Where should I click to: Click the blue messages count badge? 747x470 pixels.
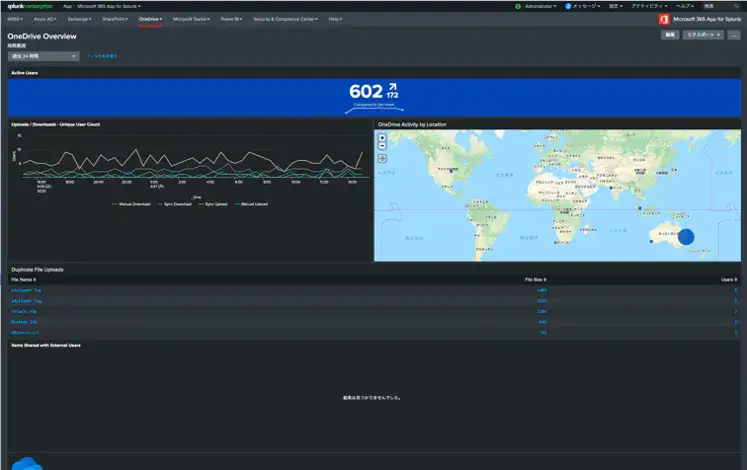point(568,6)
